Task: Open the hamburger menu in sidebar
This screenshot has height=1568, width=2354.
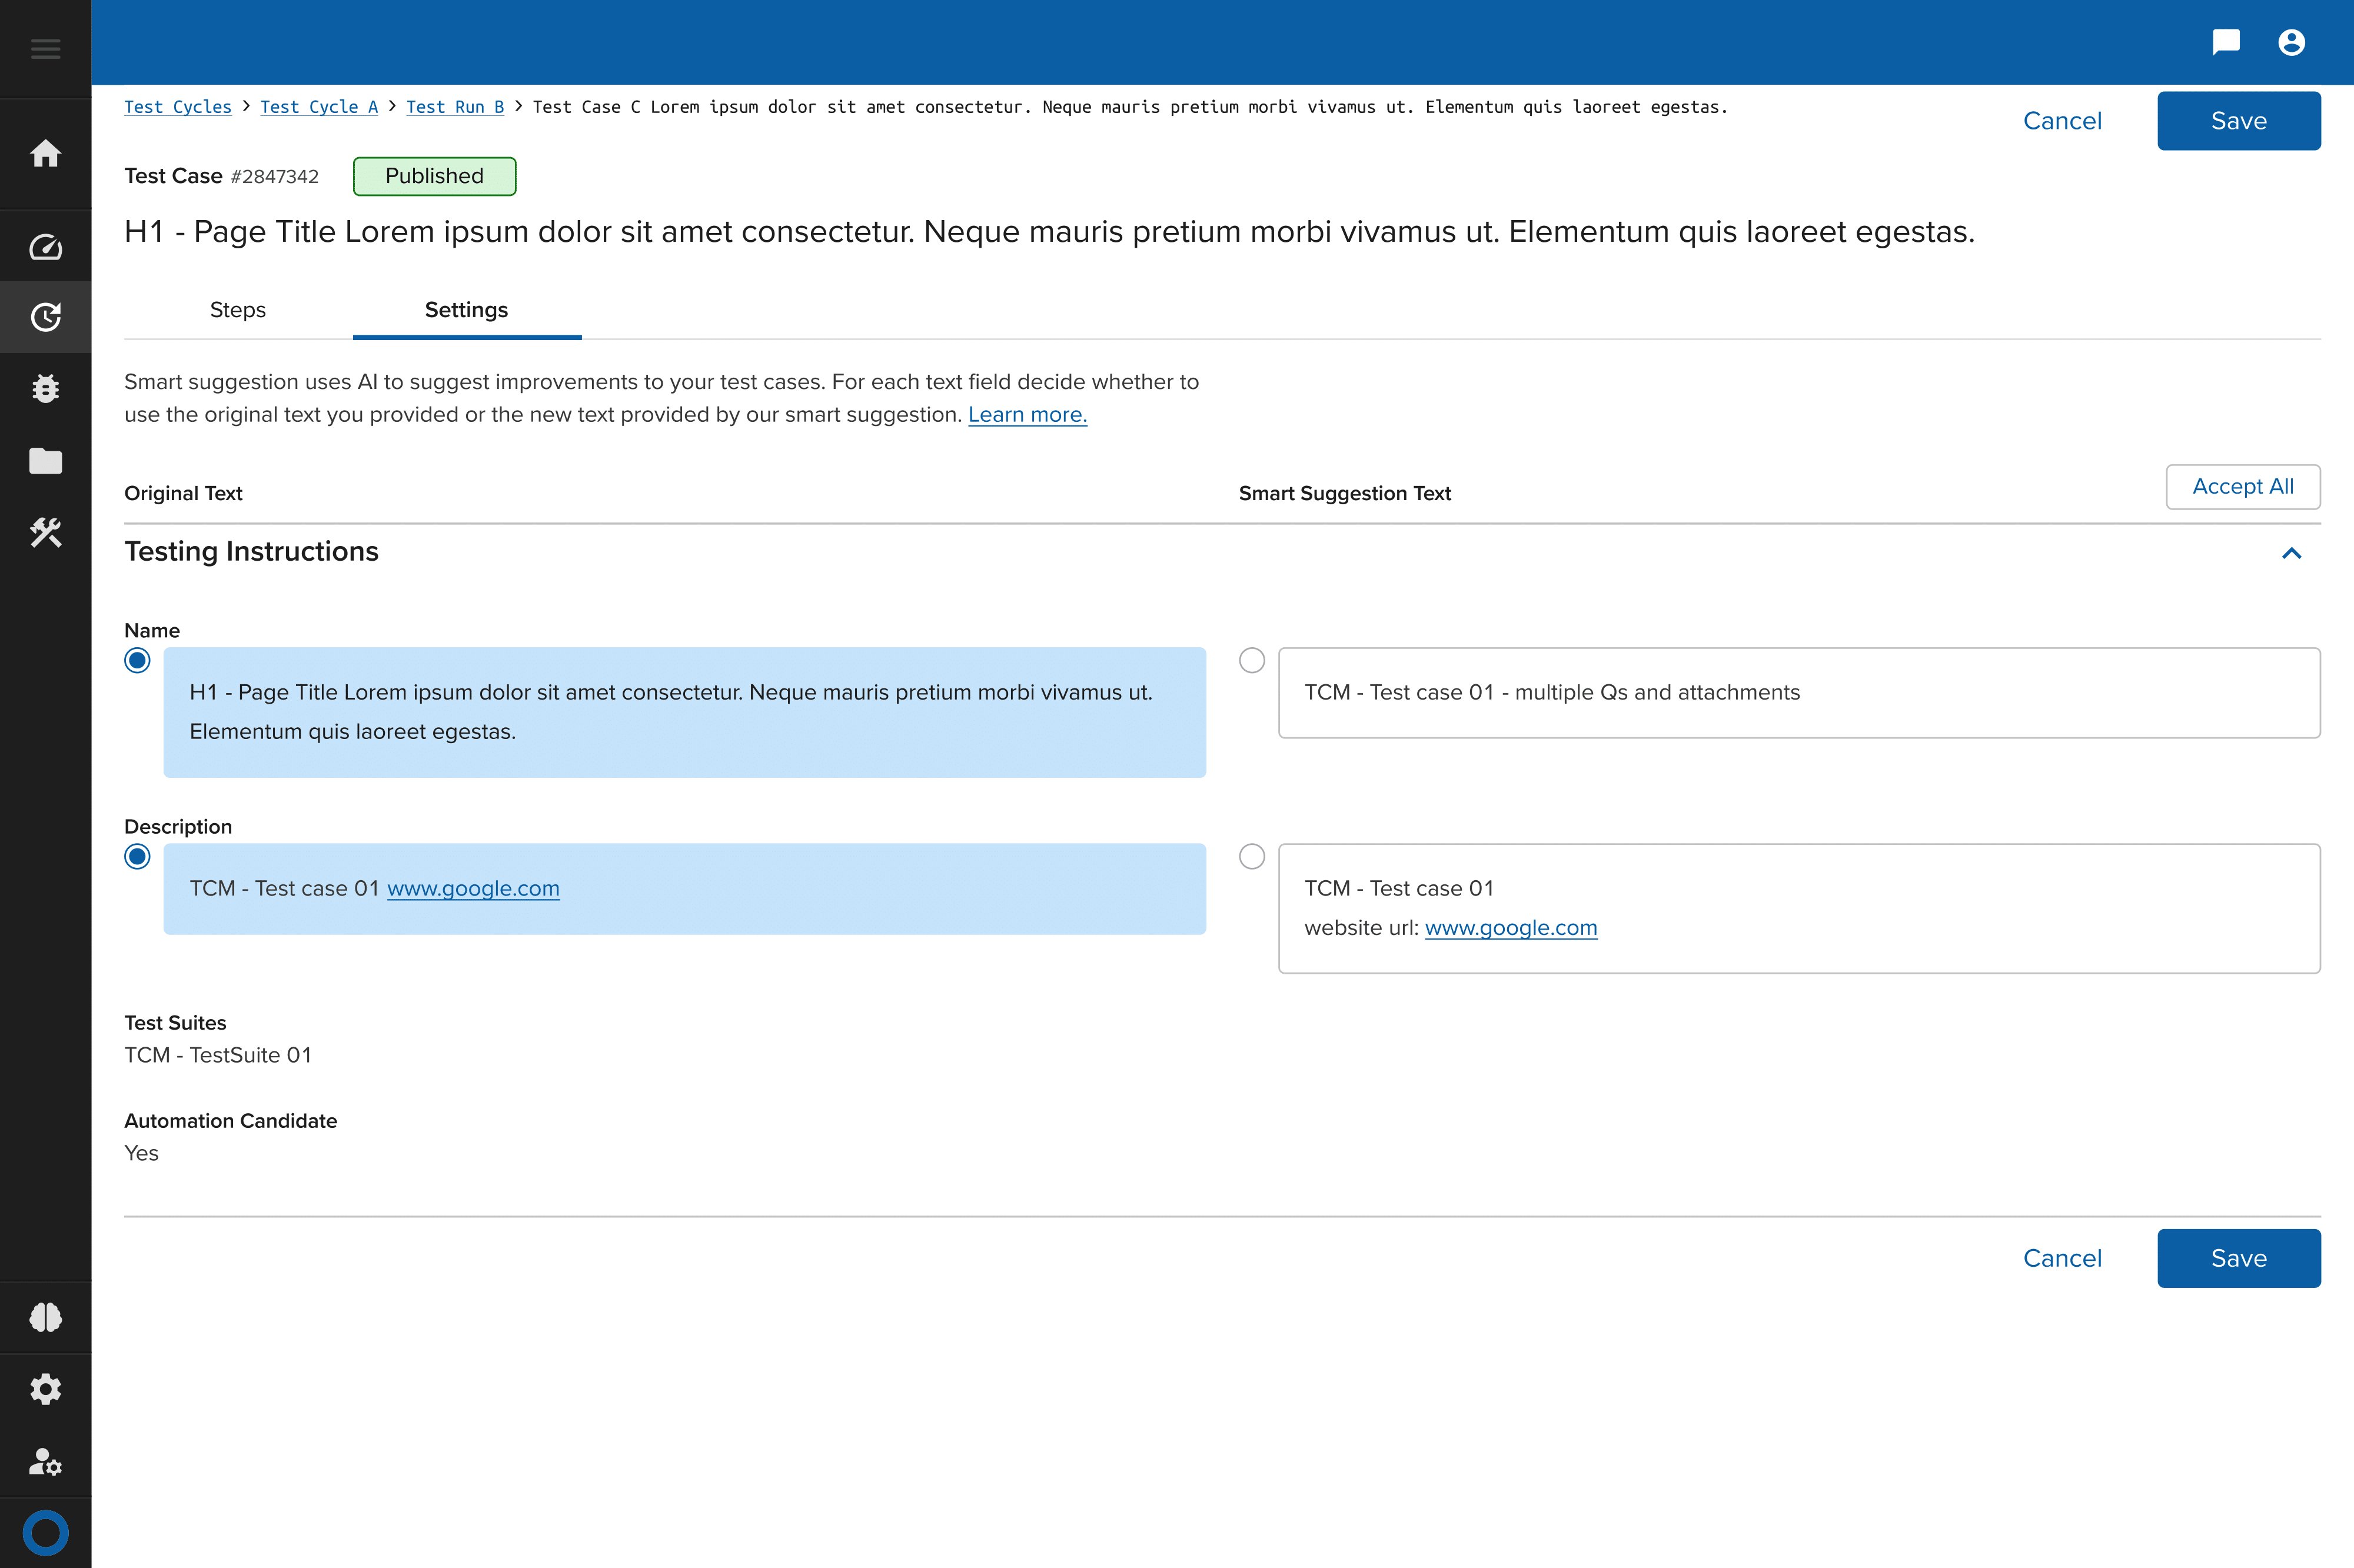Action: [x=45, y=48]
